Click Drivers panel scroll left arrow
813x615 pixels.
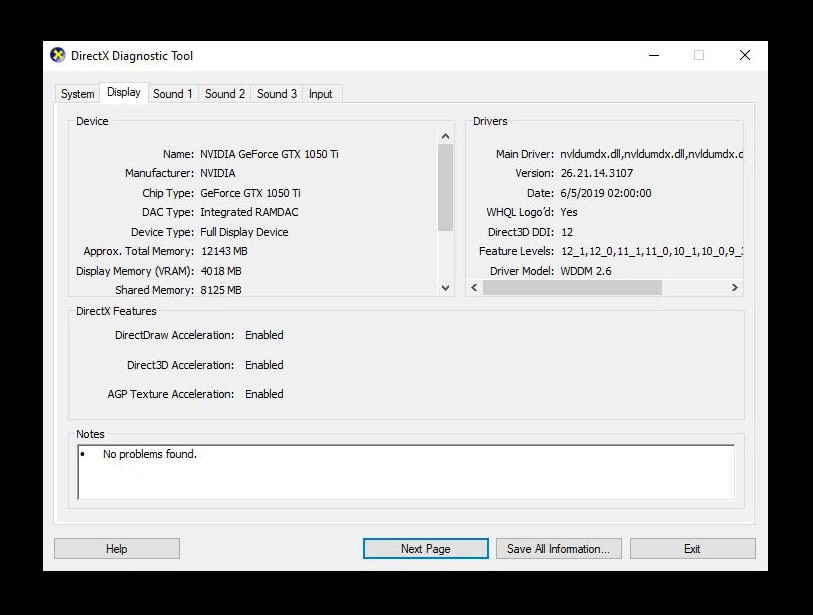pyautogui.click(x=474, y=287)
